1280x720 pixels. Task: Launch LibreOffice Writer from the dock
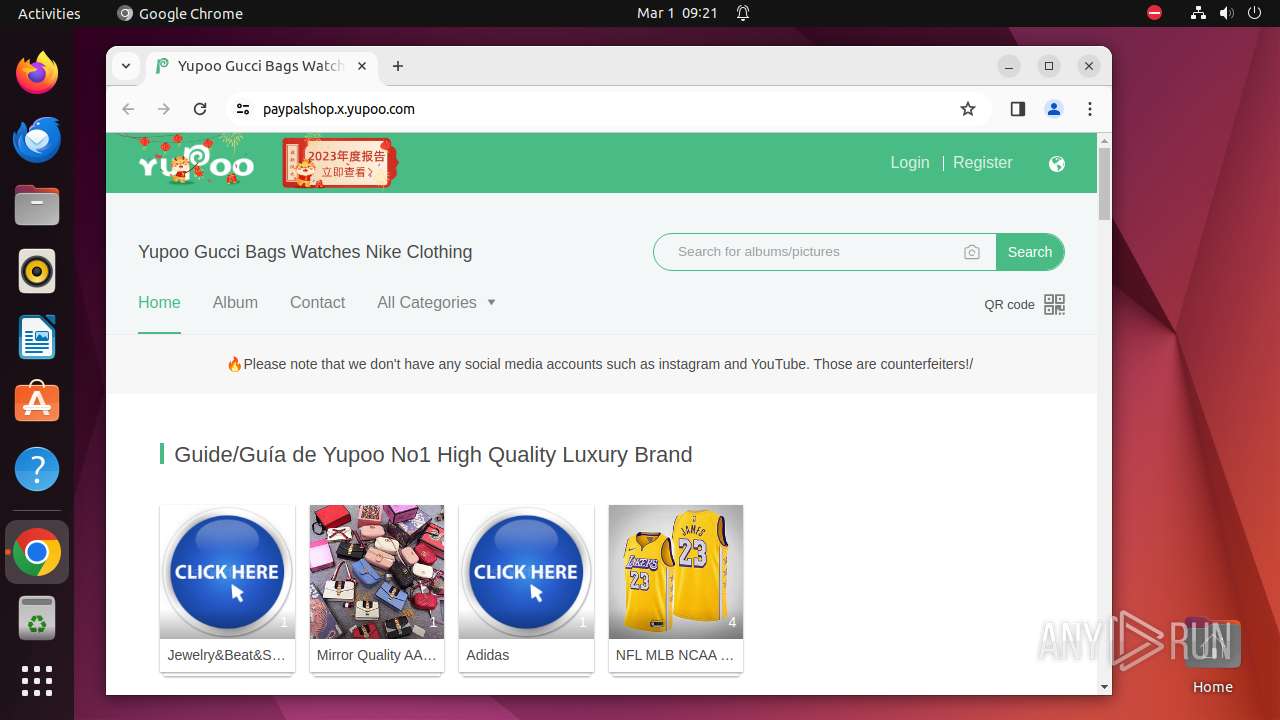click(37, 337)
